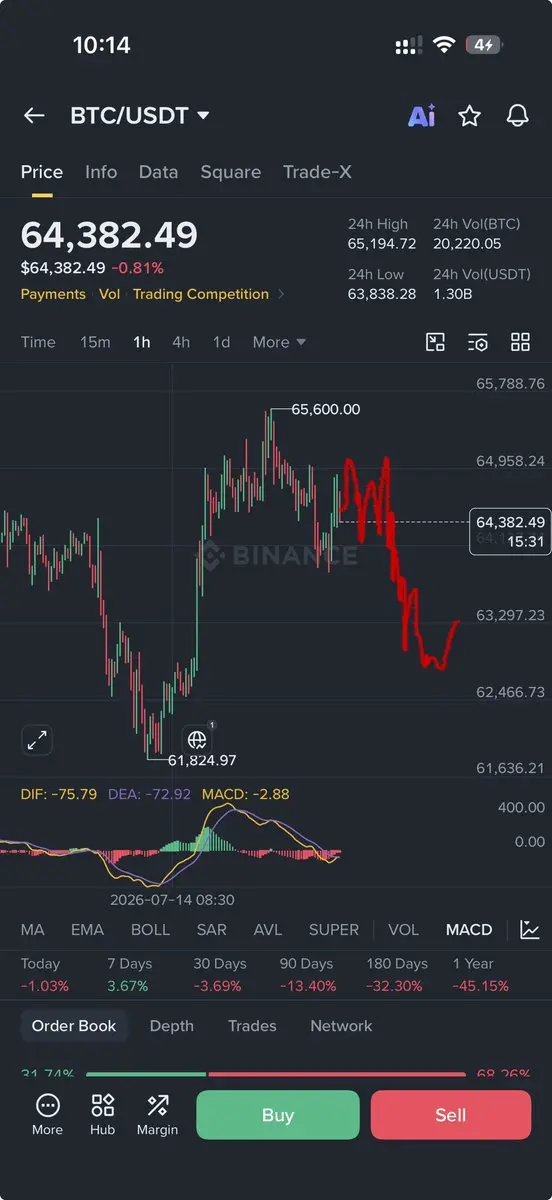552x1200 pixels.
Task: Open the Ai assistant icon
Action: [421, 116]
